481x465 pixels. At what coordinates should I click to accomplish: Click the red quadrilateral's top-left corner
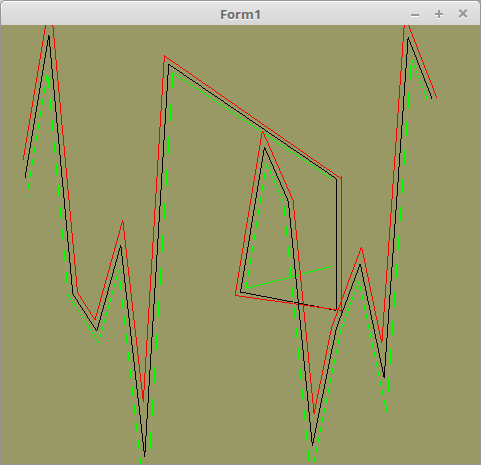165,56
